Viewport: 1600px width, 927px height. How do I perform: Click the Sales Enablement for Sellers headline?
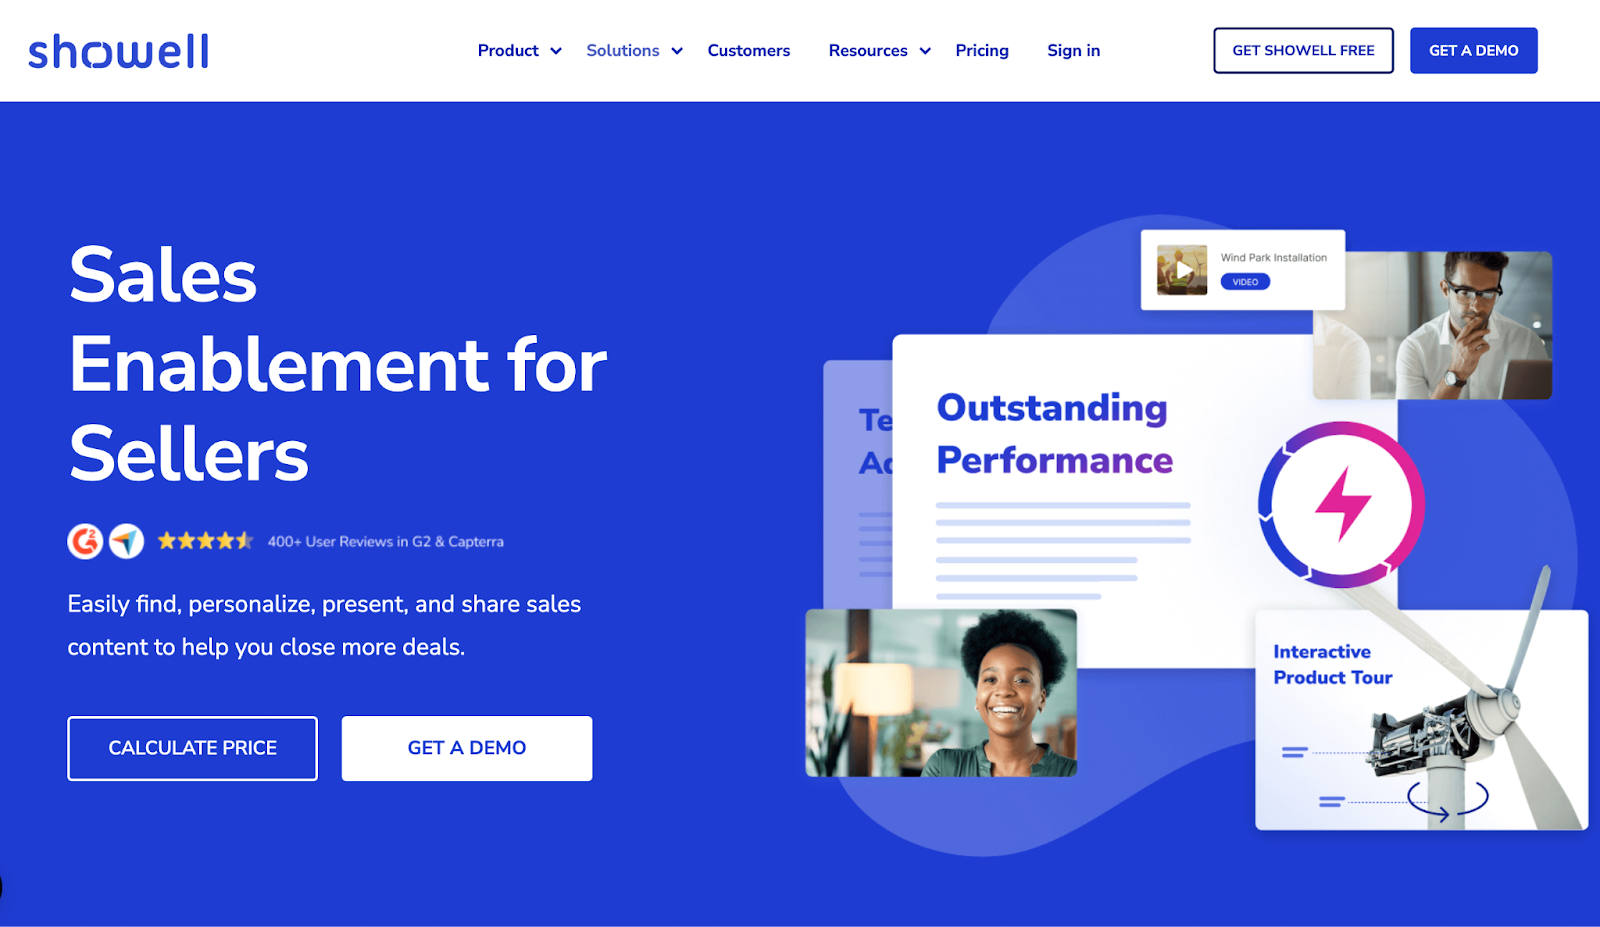click(338, 365)
